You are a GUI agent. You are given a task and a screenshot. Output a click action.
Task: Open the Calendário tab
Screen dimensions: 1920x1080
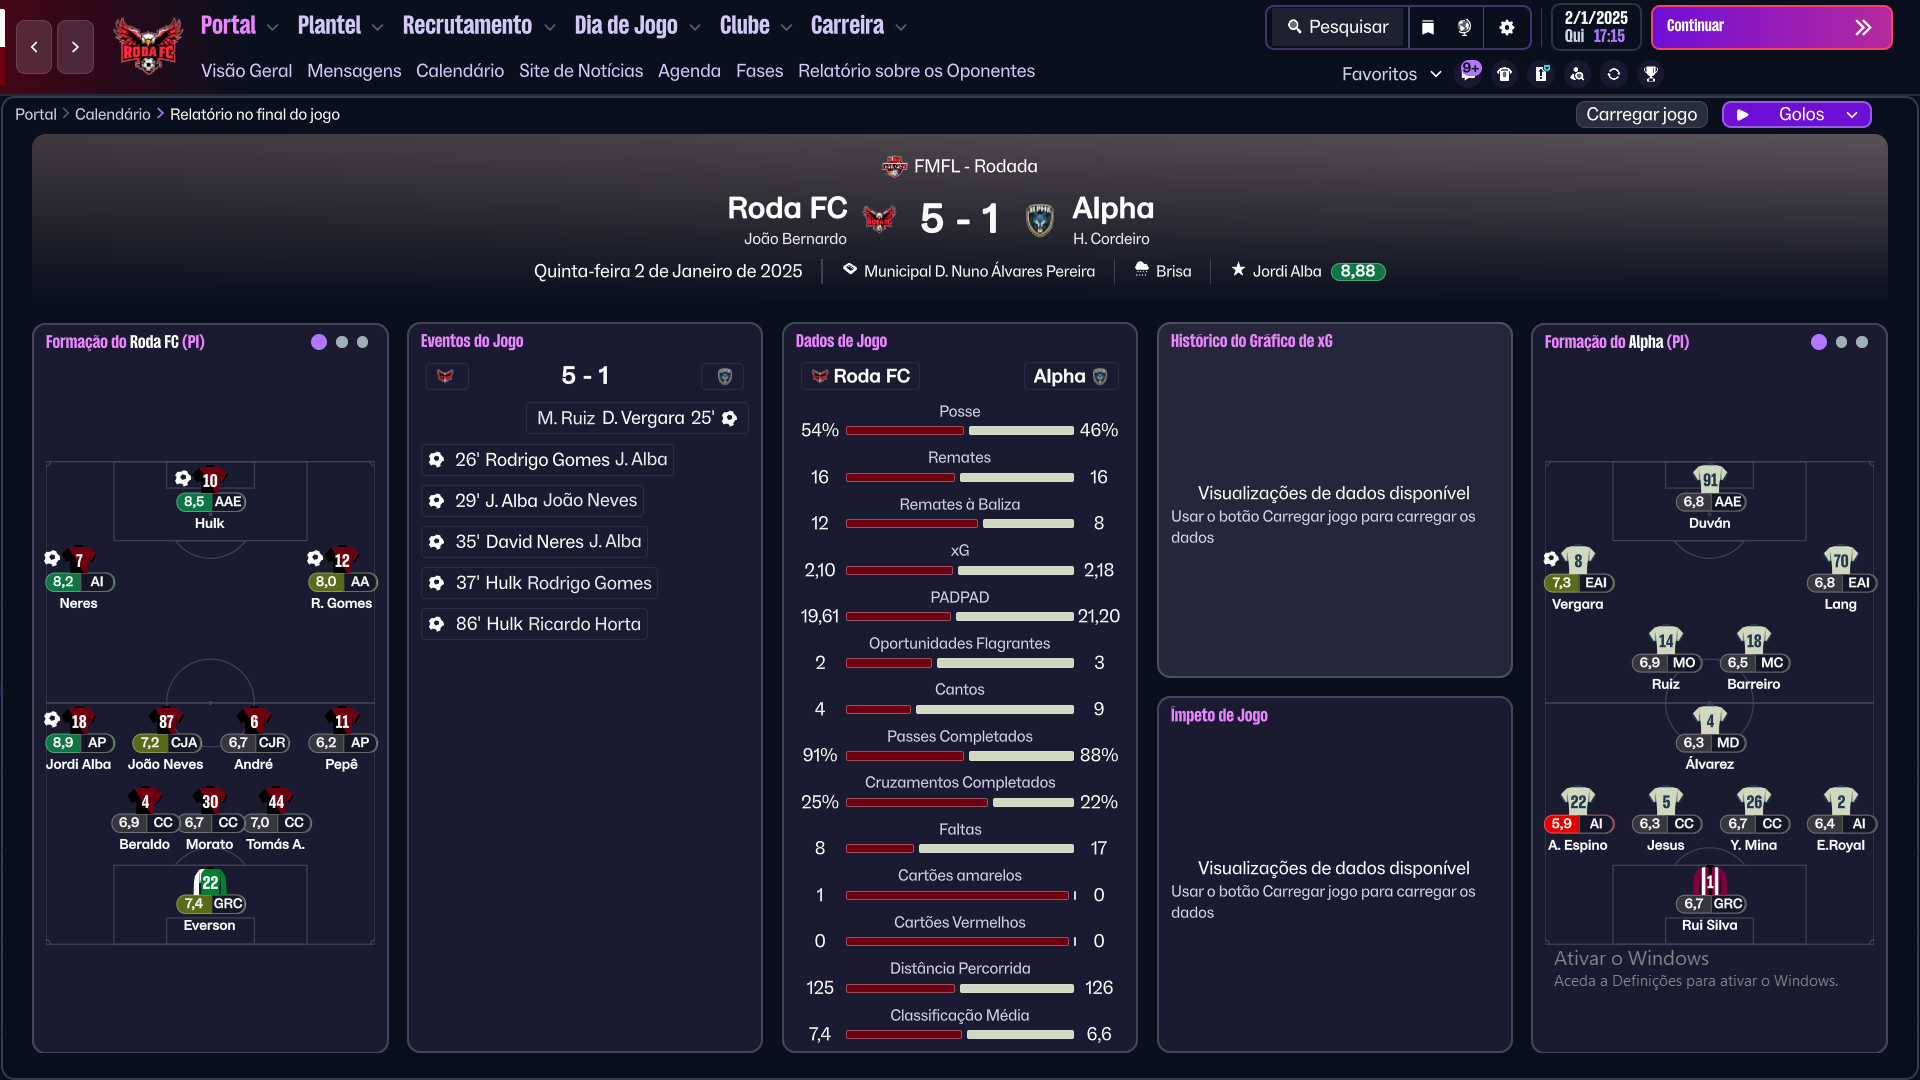tap(460, 71)
